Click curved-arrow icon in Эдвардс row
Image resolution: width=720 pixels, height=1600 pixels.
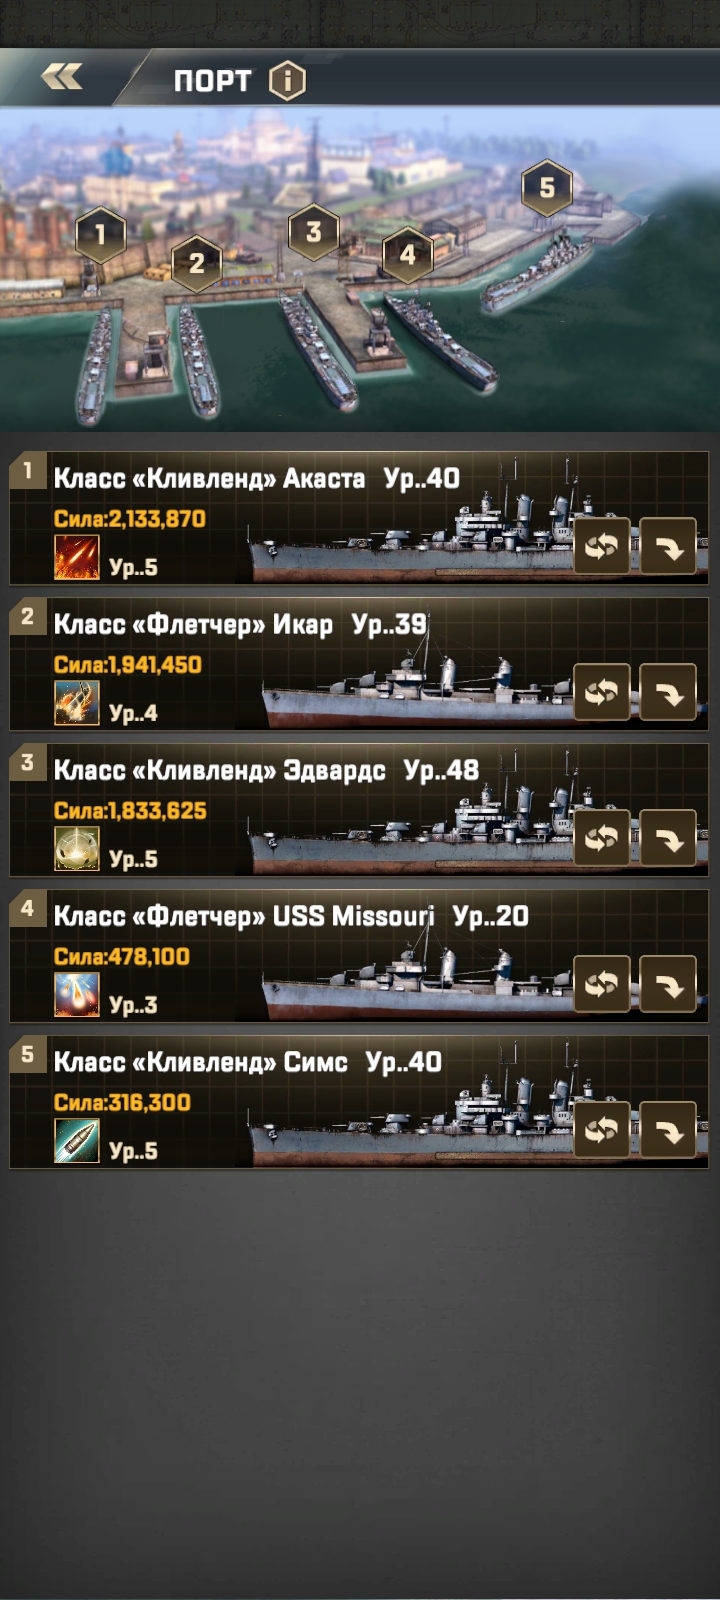[668, 838]
